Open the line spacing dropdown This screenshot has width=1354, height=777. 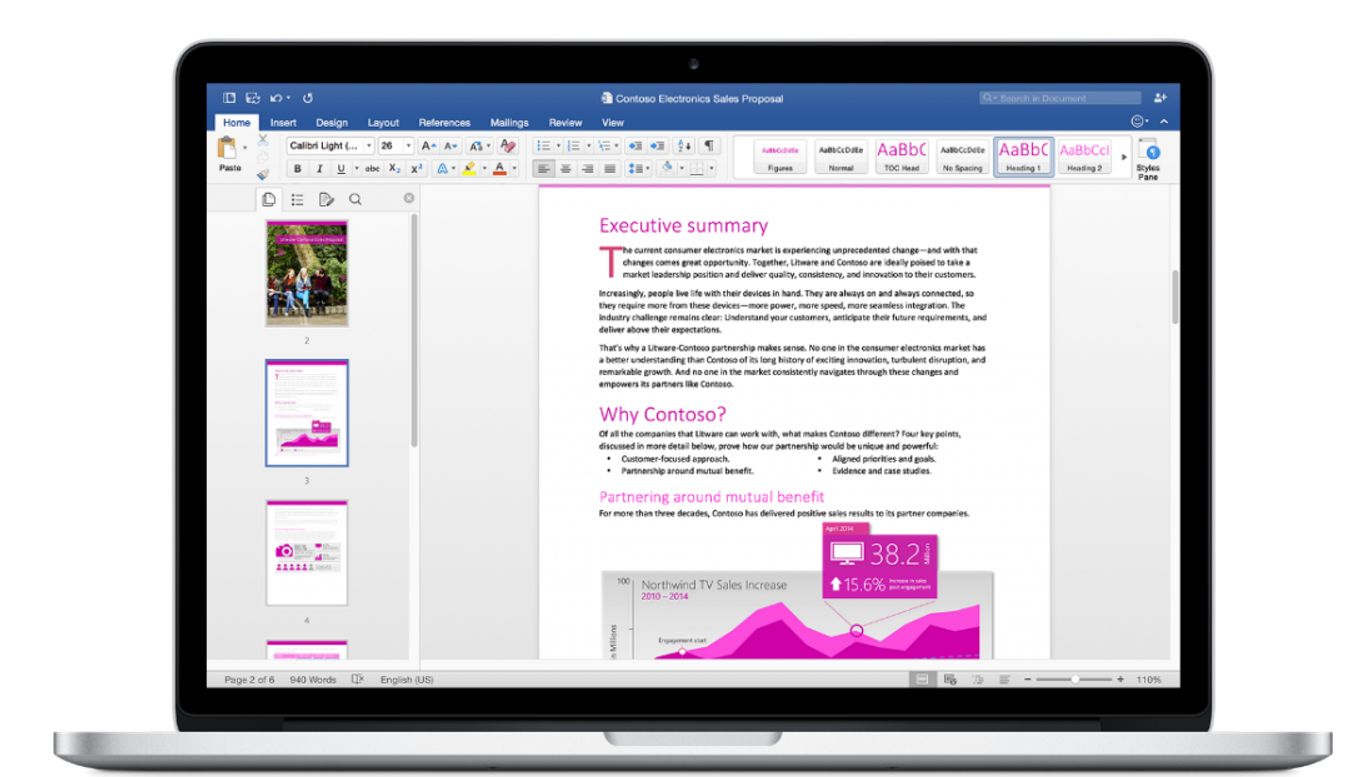point(639,169)
